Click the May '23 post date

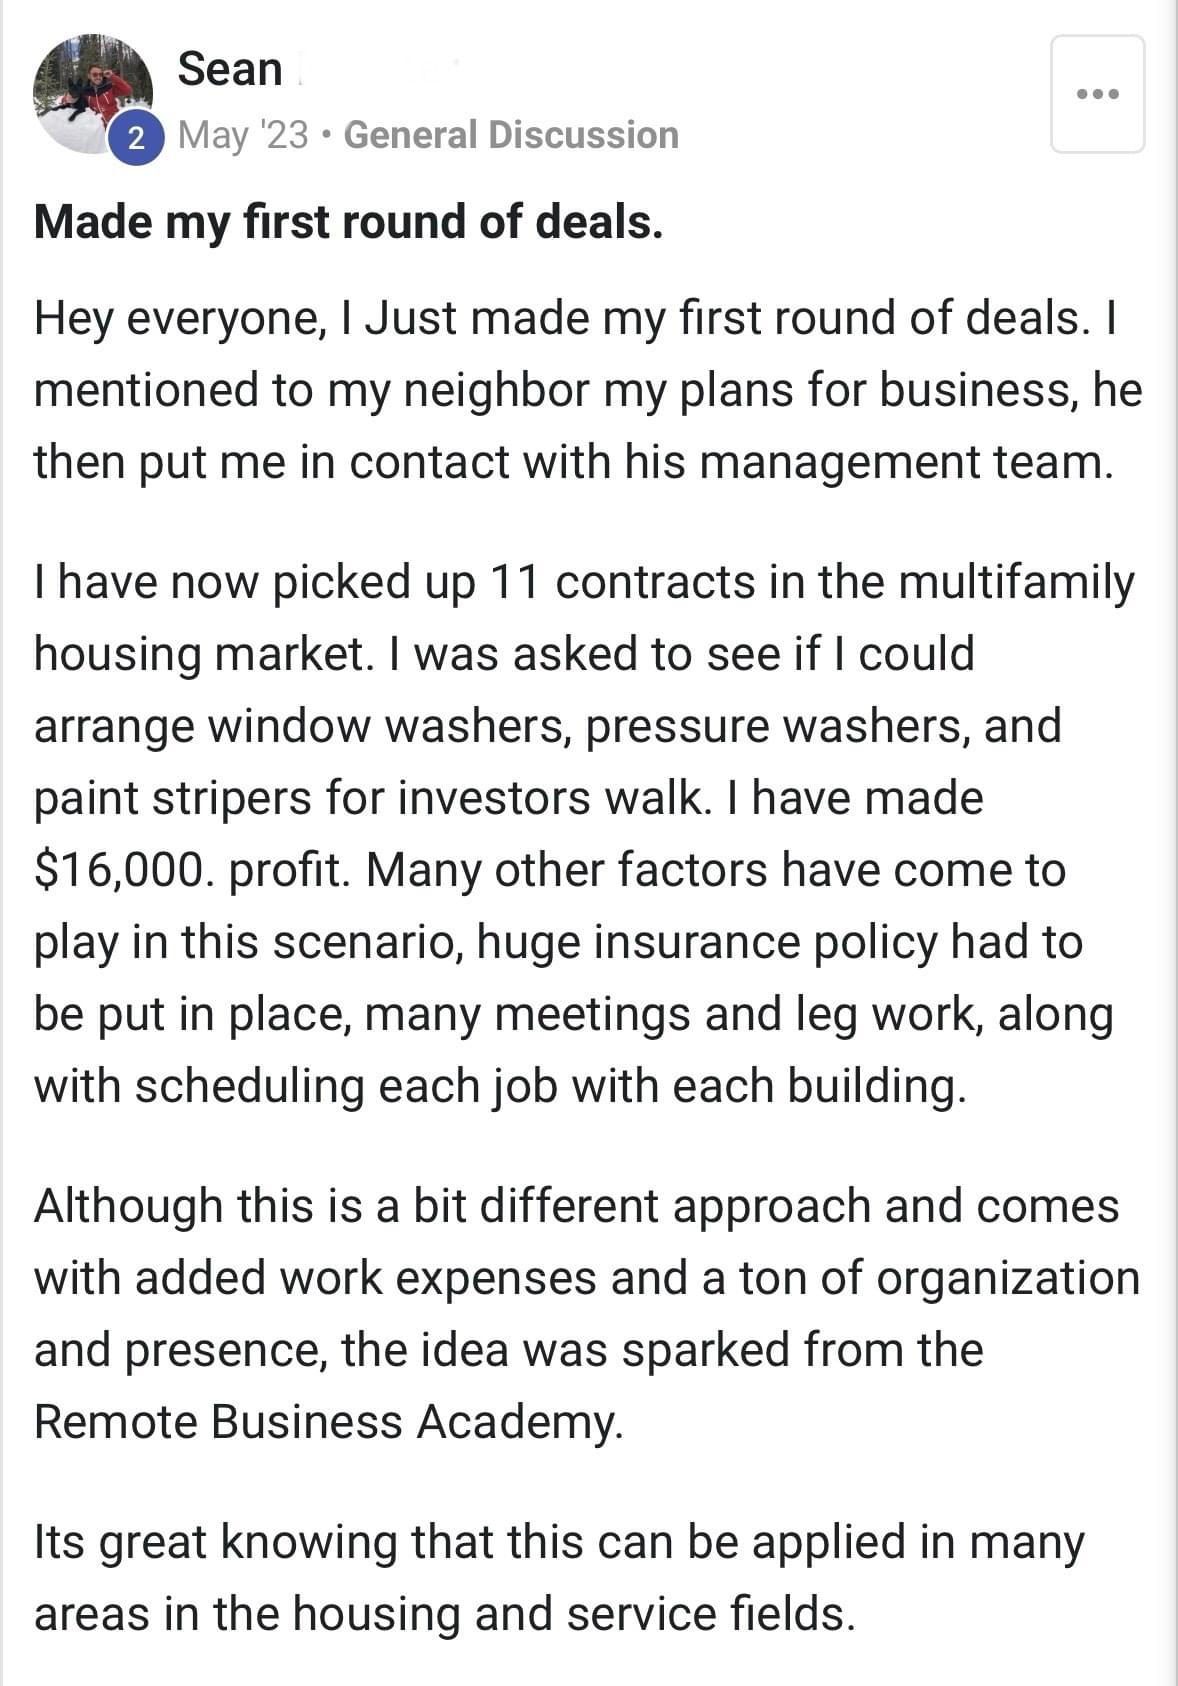point(243,135)
